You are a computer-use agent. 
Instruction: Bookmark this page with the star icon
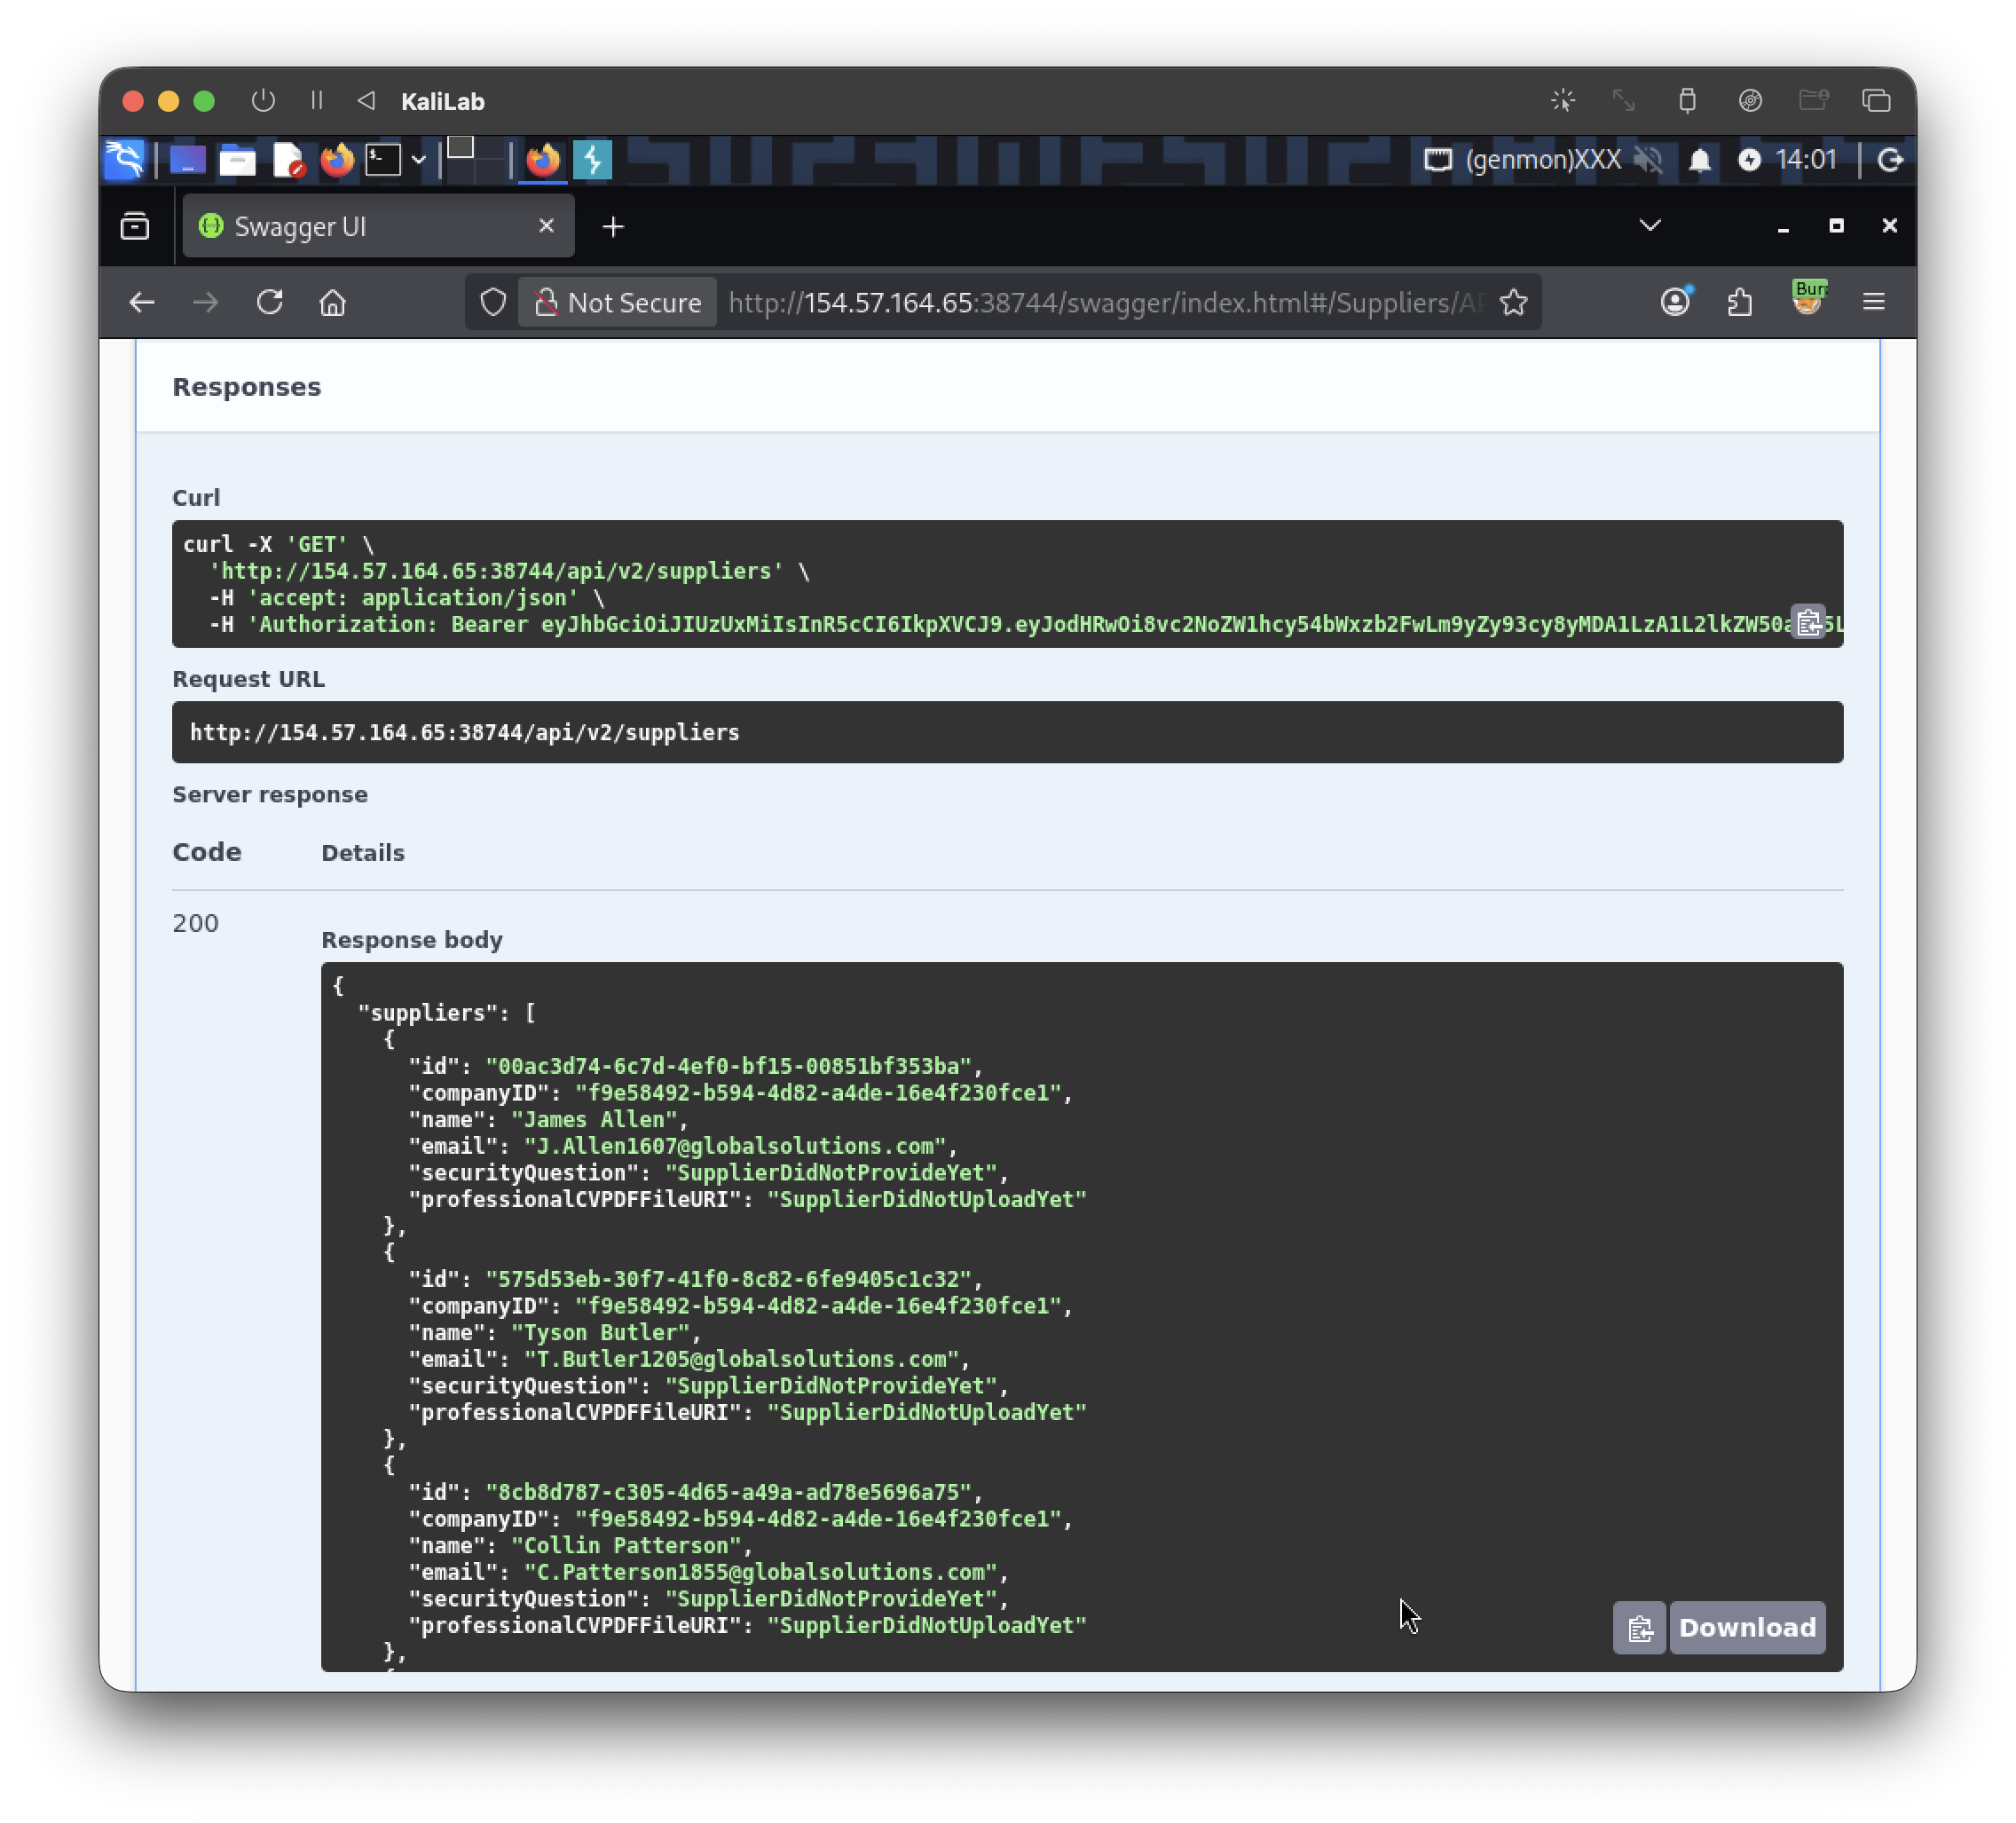point(1513,302)
